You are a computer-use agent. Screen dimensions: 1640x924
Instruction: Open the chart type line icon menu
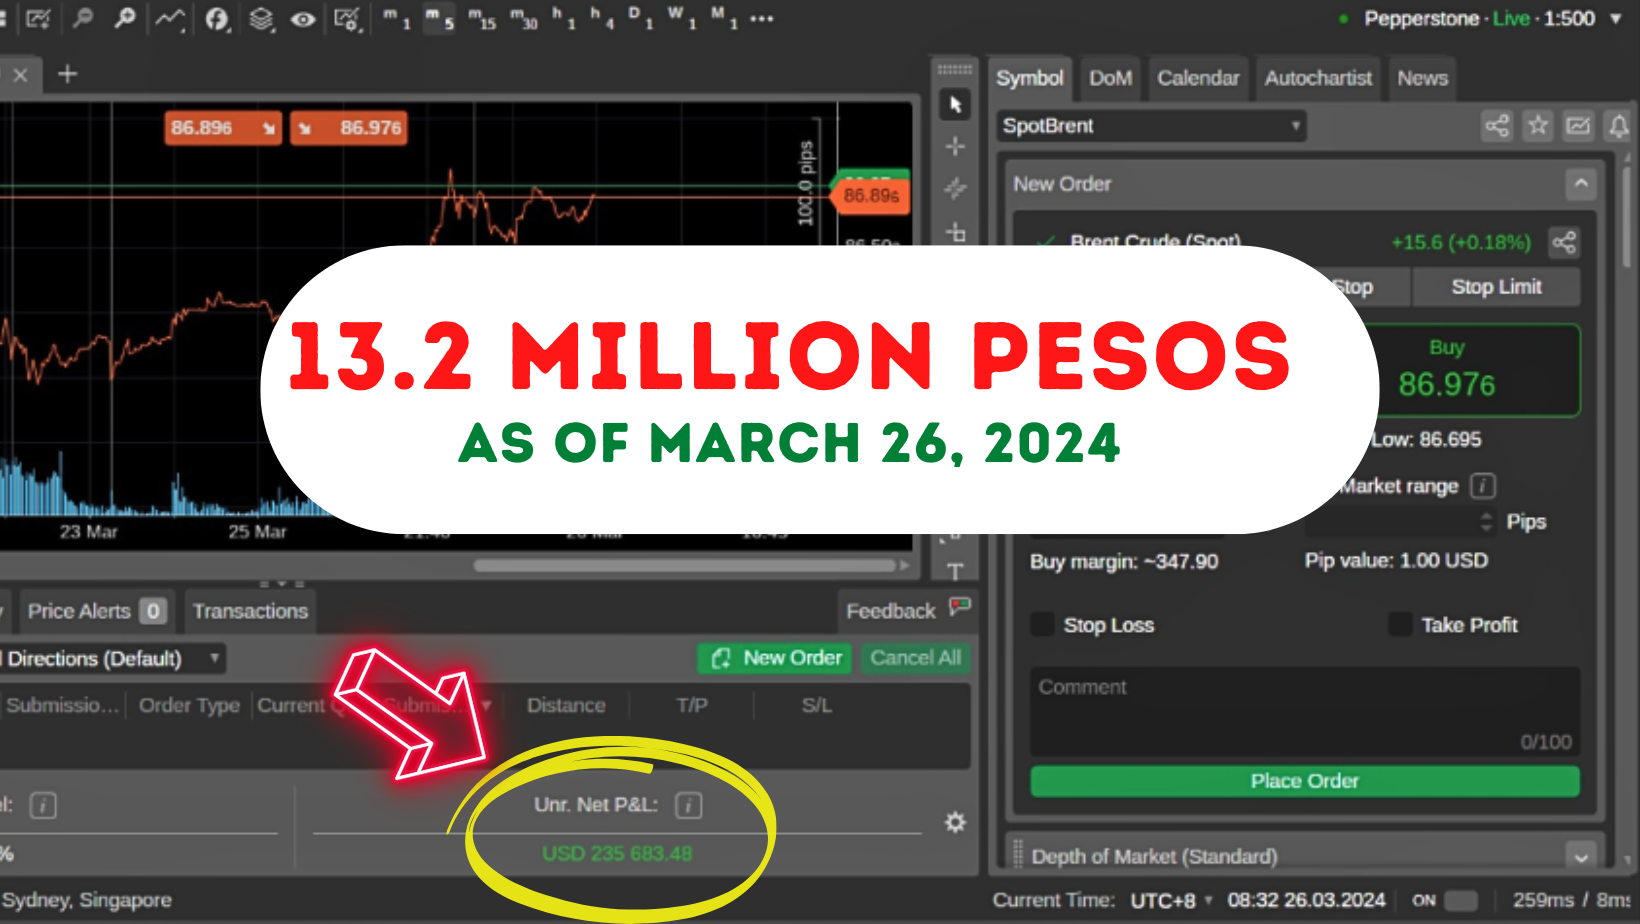pos(168,18)
